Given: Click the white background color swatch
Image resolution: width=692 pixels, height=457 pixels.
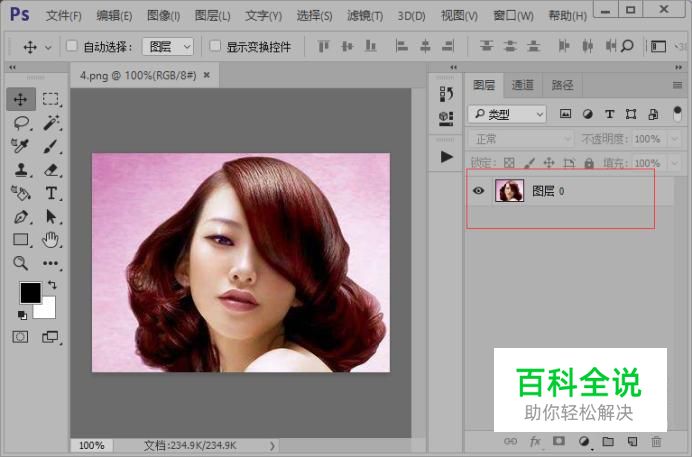Looking at the screenshot, I should 48,310.
